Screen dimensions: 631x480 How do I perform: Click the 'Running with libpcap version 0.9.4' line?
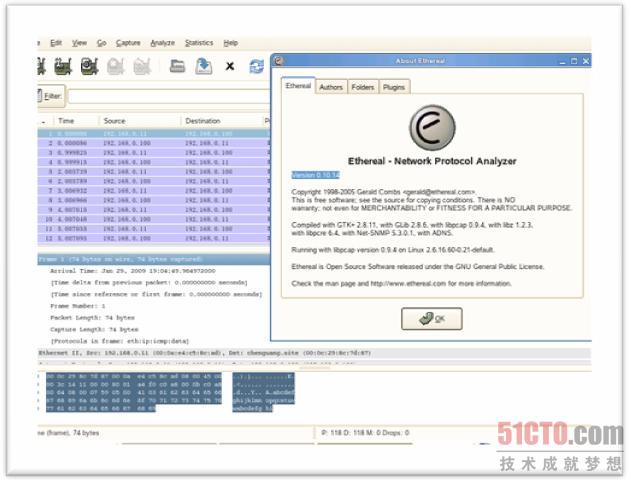pos(393,250)
